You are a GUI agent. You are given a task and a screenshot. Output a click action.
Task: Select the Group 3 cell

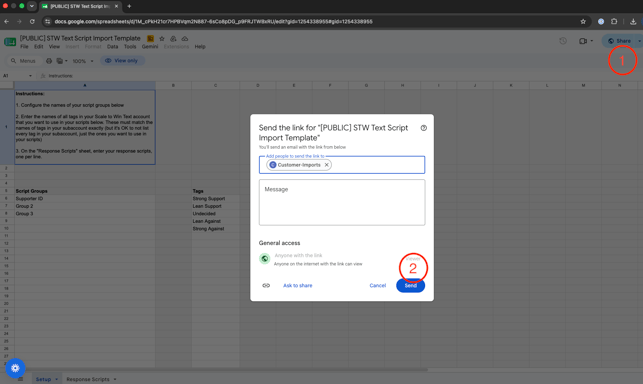point(85,213)
